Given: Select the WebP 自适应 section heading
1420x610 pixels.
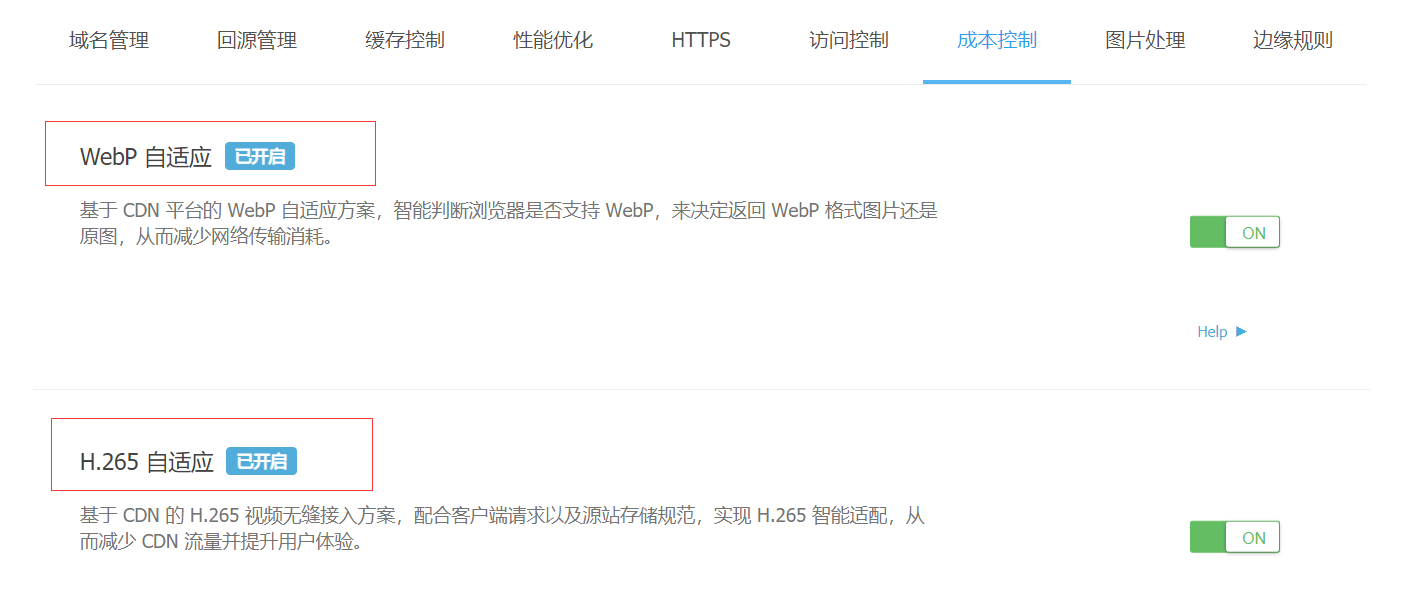Looking at the screenshot, I should coord(146,158).
